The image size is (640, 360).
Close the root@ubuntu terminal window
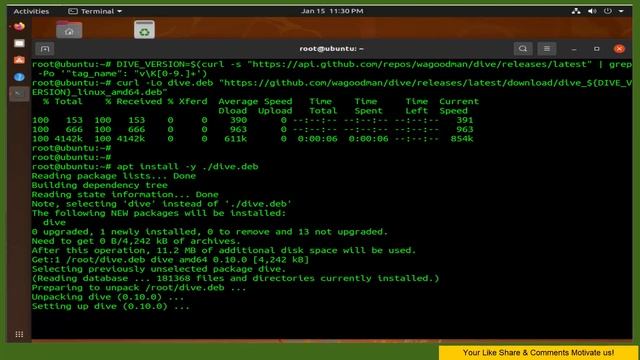[619, 49]
